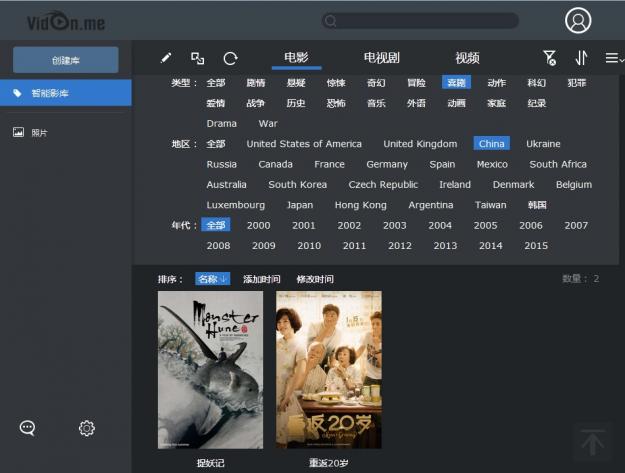Filter by genre 历史
The width and height of the screenshot is (625, 473).
tap(296, 103)
